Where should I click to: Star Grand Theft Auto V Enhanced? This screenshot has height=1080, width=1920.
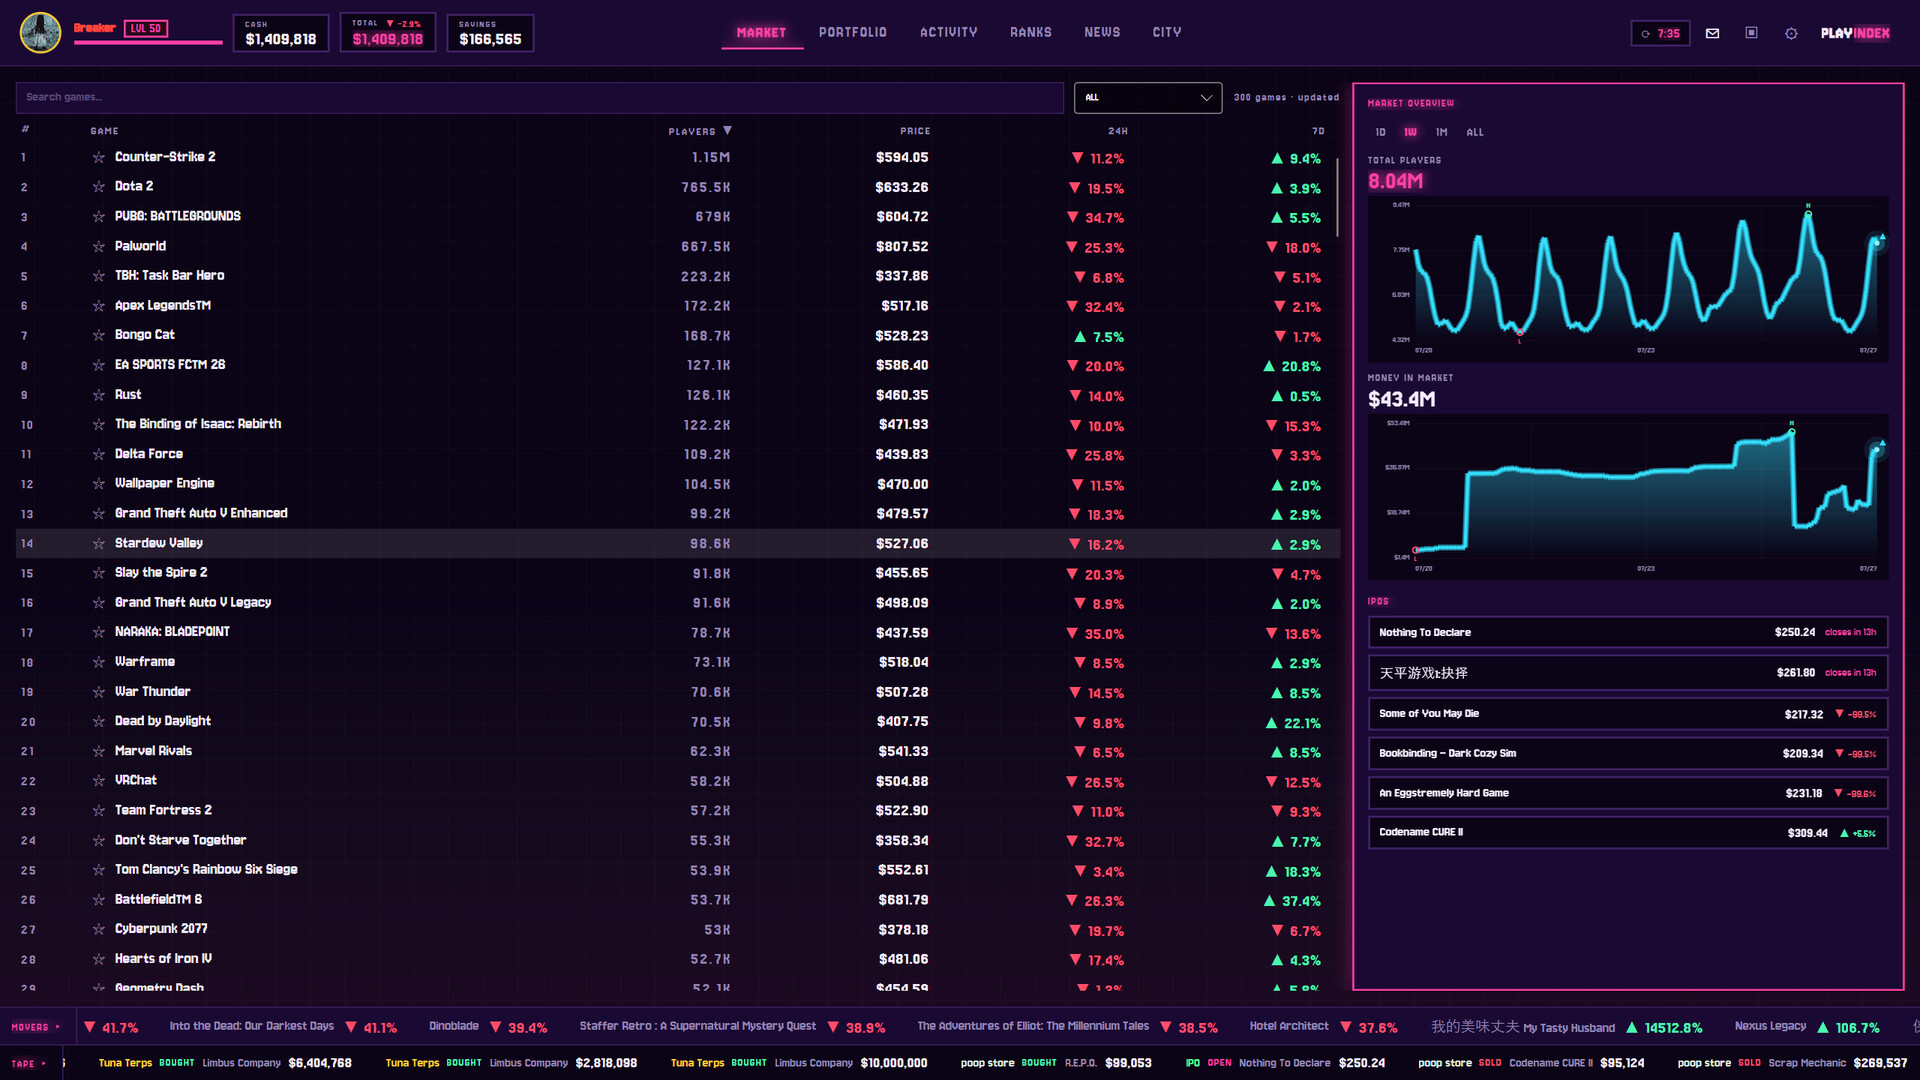99,514
